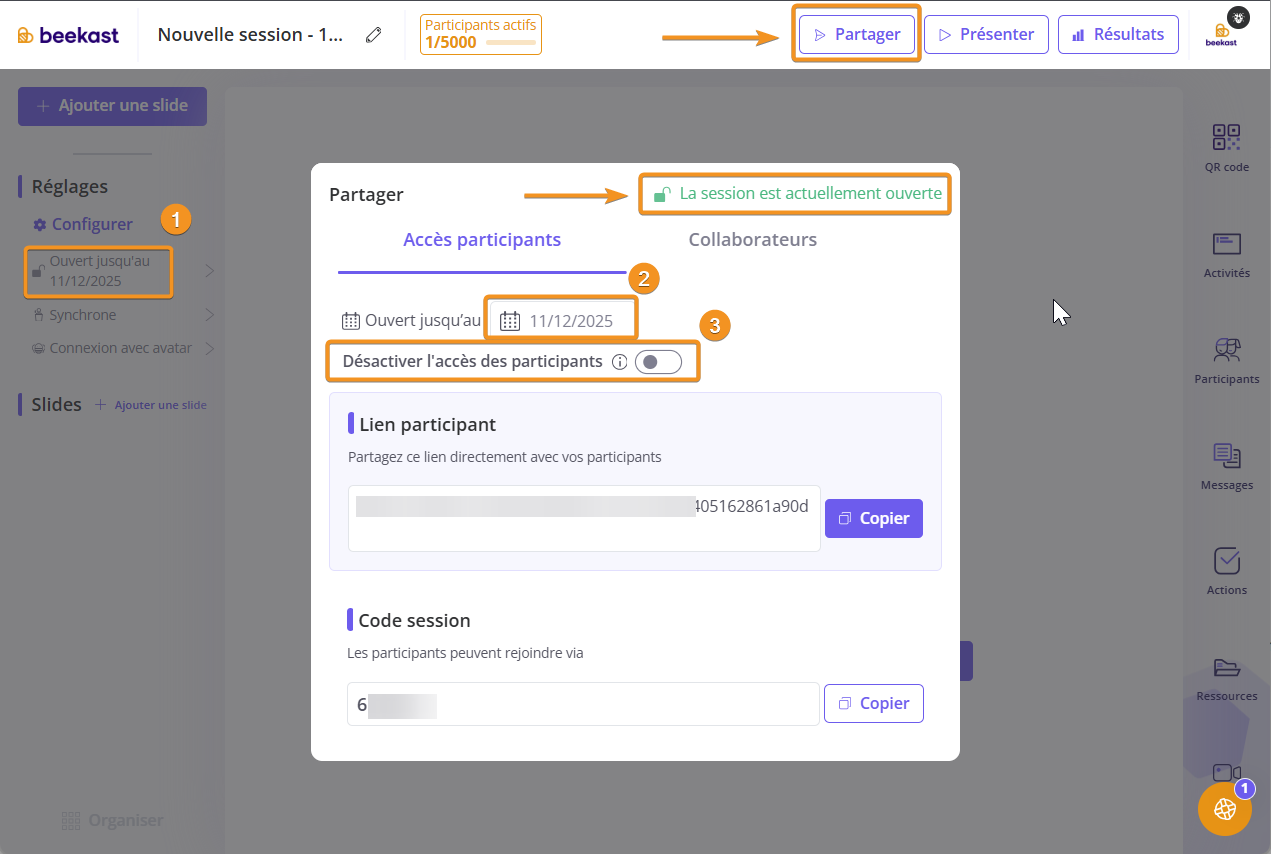Click the pencil icon to rename session
1271x854 pixels.
[374, 35]
